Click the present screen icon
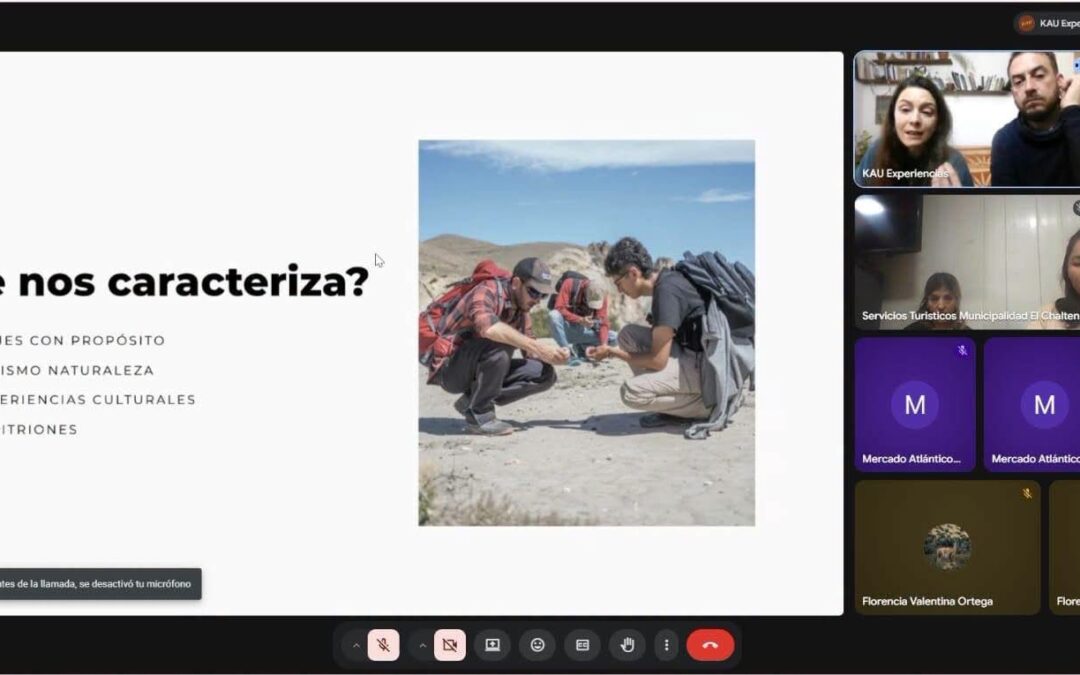Image resolution: width=1080 pixels, height=675 pixels. pos(492,645)
